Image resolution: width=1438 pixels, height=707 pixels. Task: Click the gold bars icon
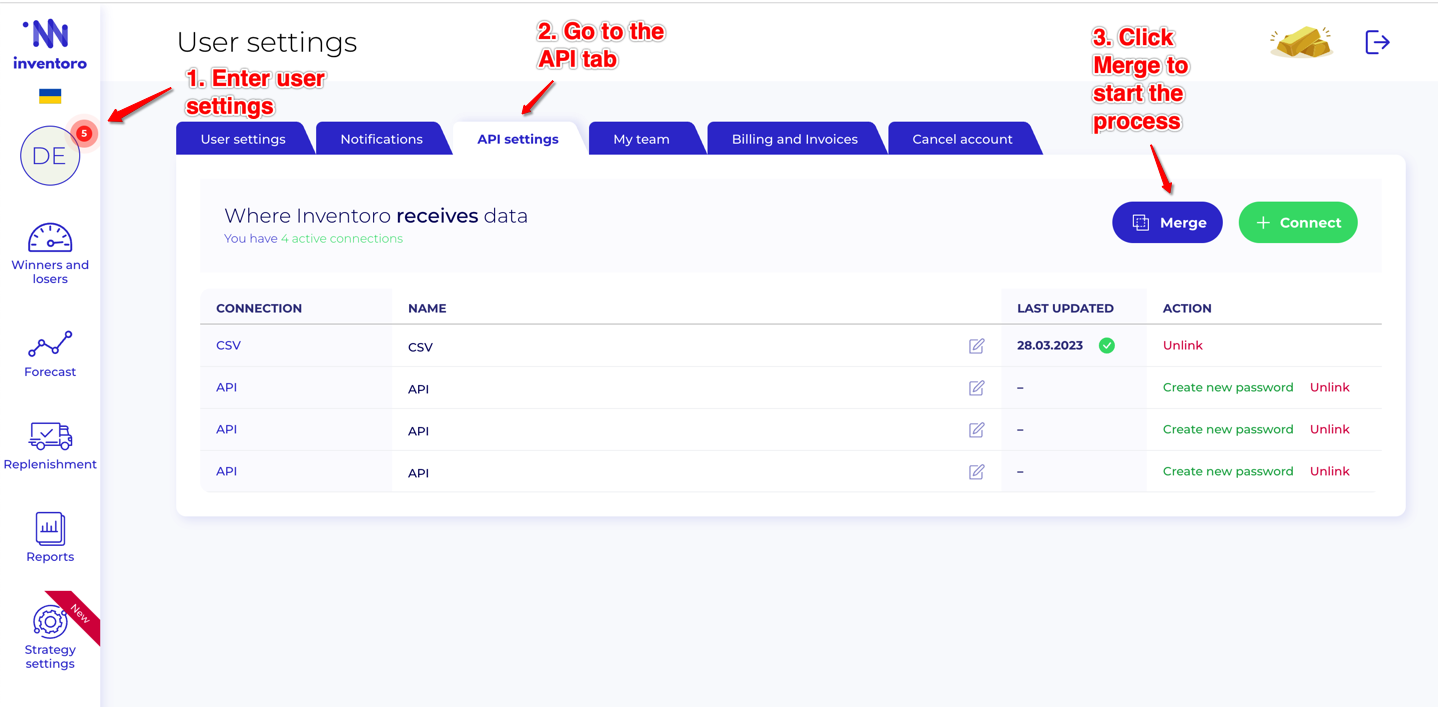[x=1301, y=42]
